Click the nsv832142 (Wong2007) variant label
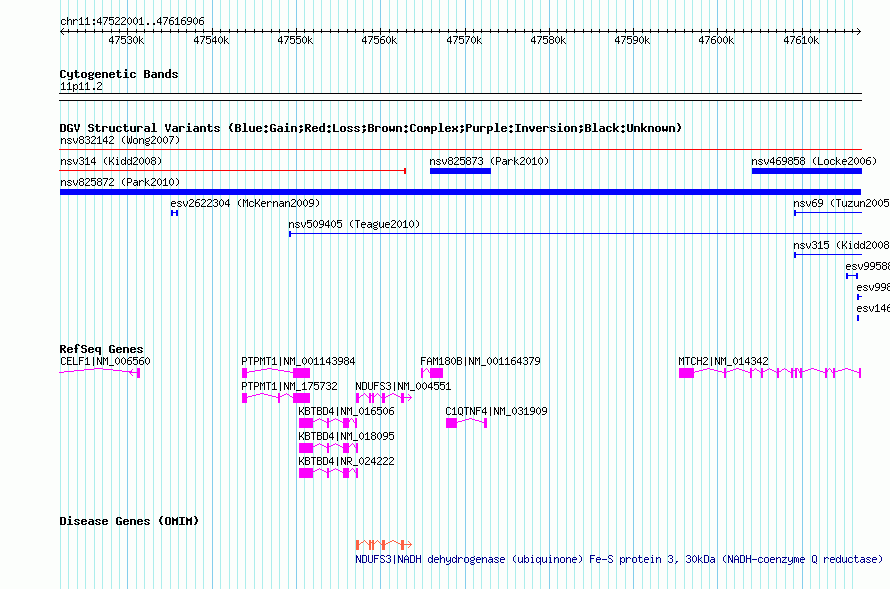This screenshot has width=890, height=589. tap(120, 140)
